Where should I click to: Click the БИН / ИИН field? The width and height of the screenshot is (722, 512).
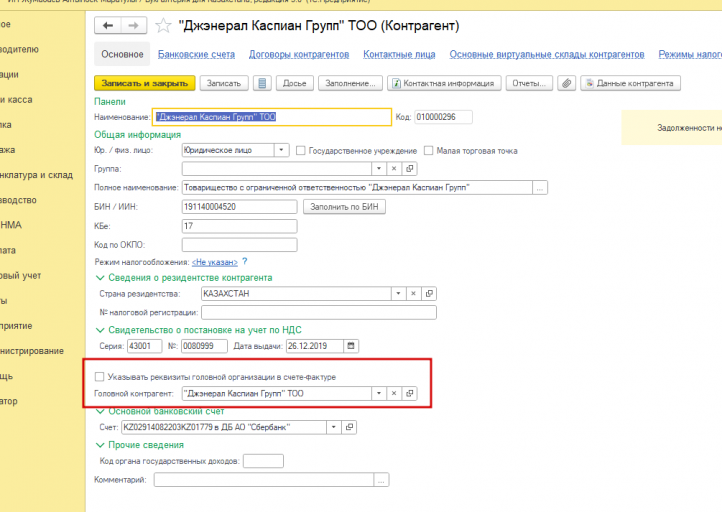pyautogui.click(x=239, y=207)
